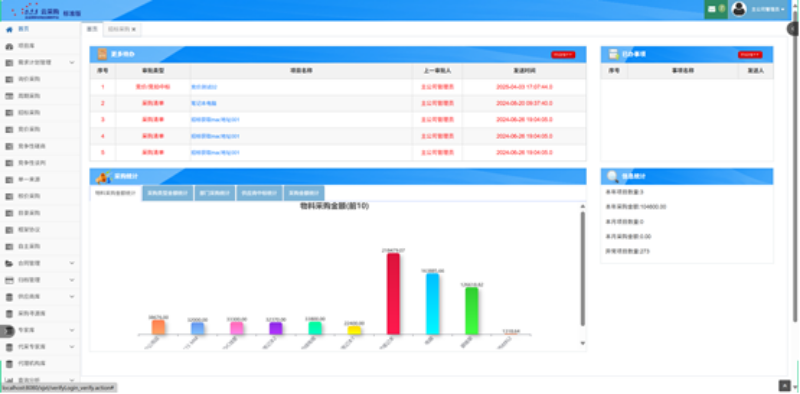Click the dark sidebar toggle handle beside 专家库
800x394 pixels.
(x=6, y=331)
